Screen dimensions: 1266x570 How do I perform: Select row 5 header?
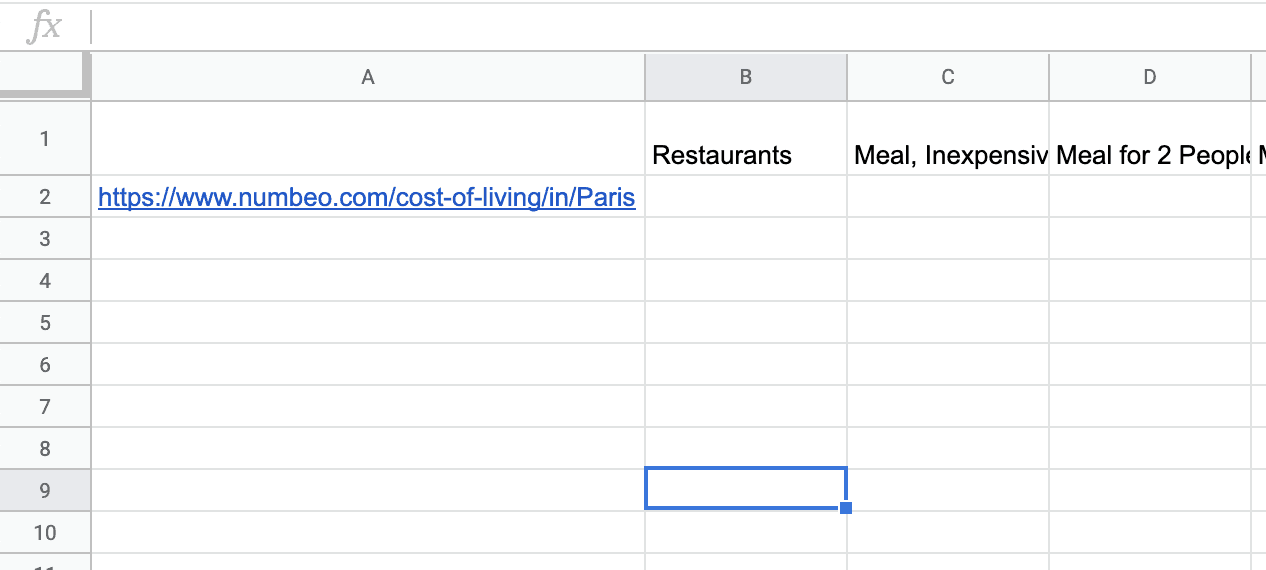(x=45, y=322)
